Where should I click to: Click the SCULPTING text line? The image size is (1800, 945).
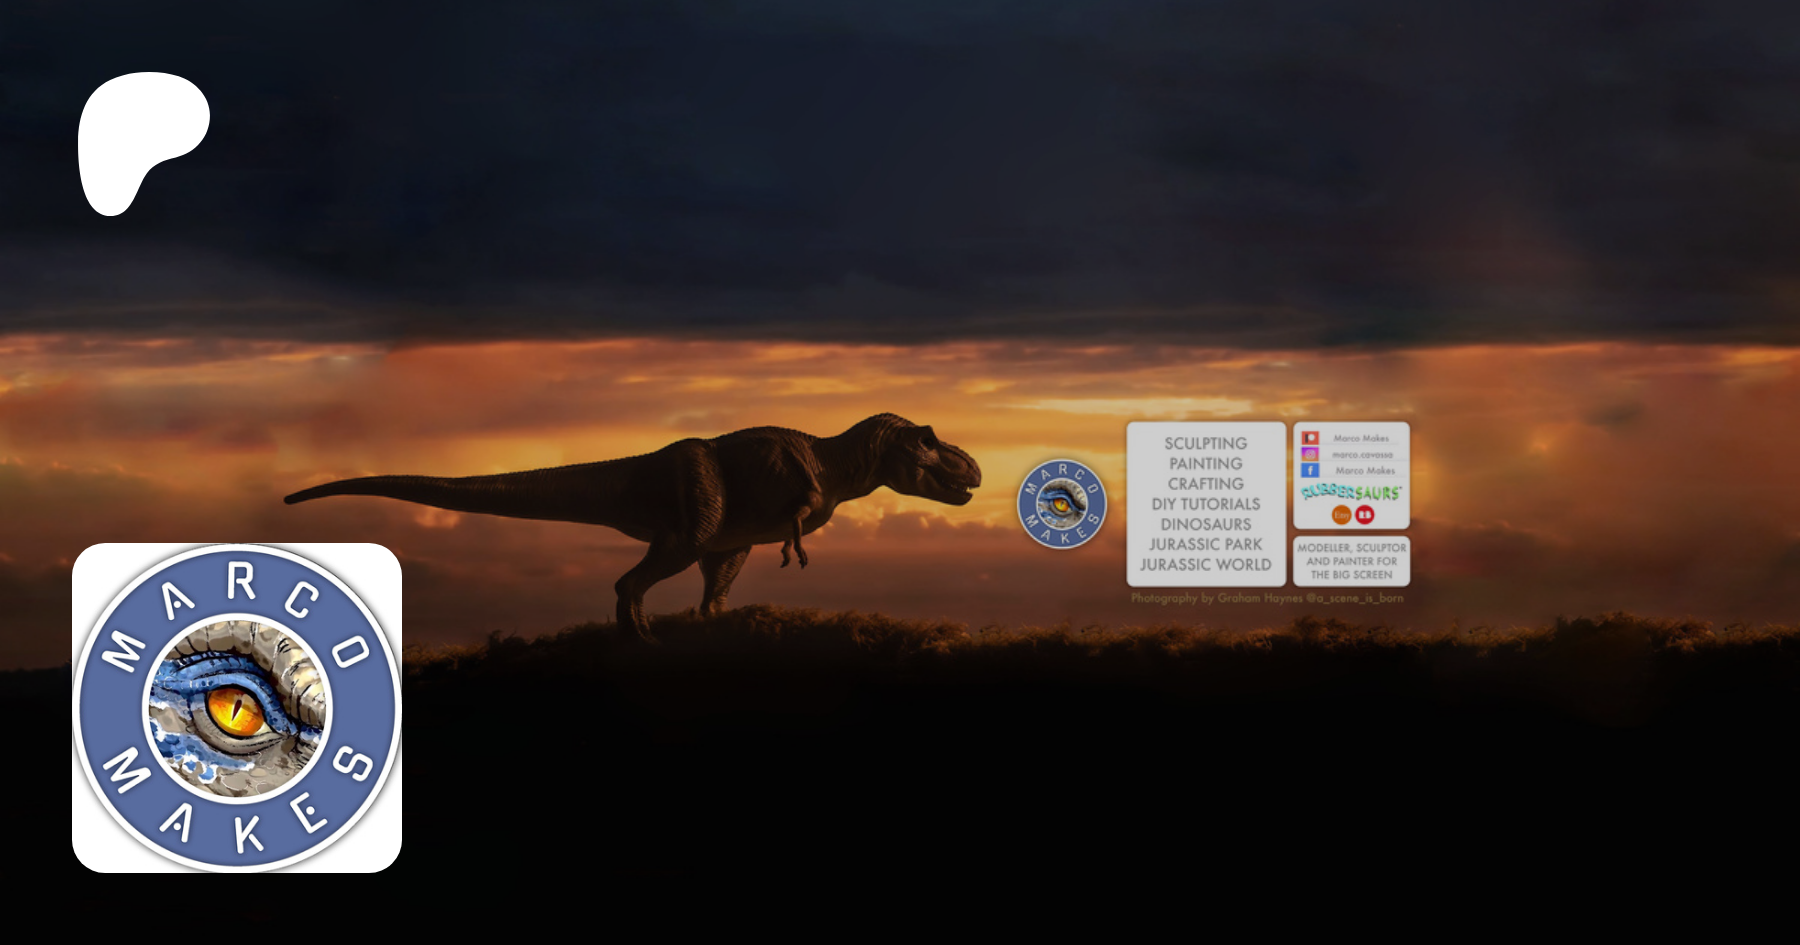[1205, 443]
